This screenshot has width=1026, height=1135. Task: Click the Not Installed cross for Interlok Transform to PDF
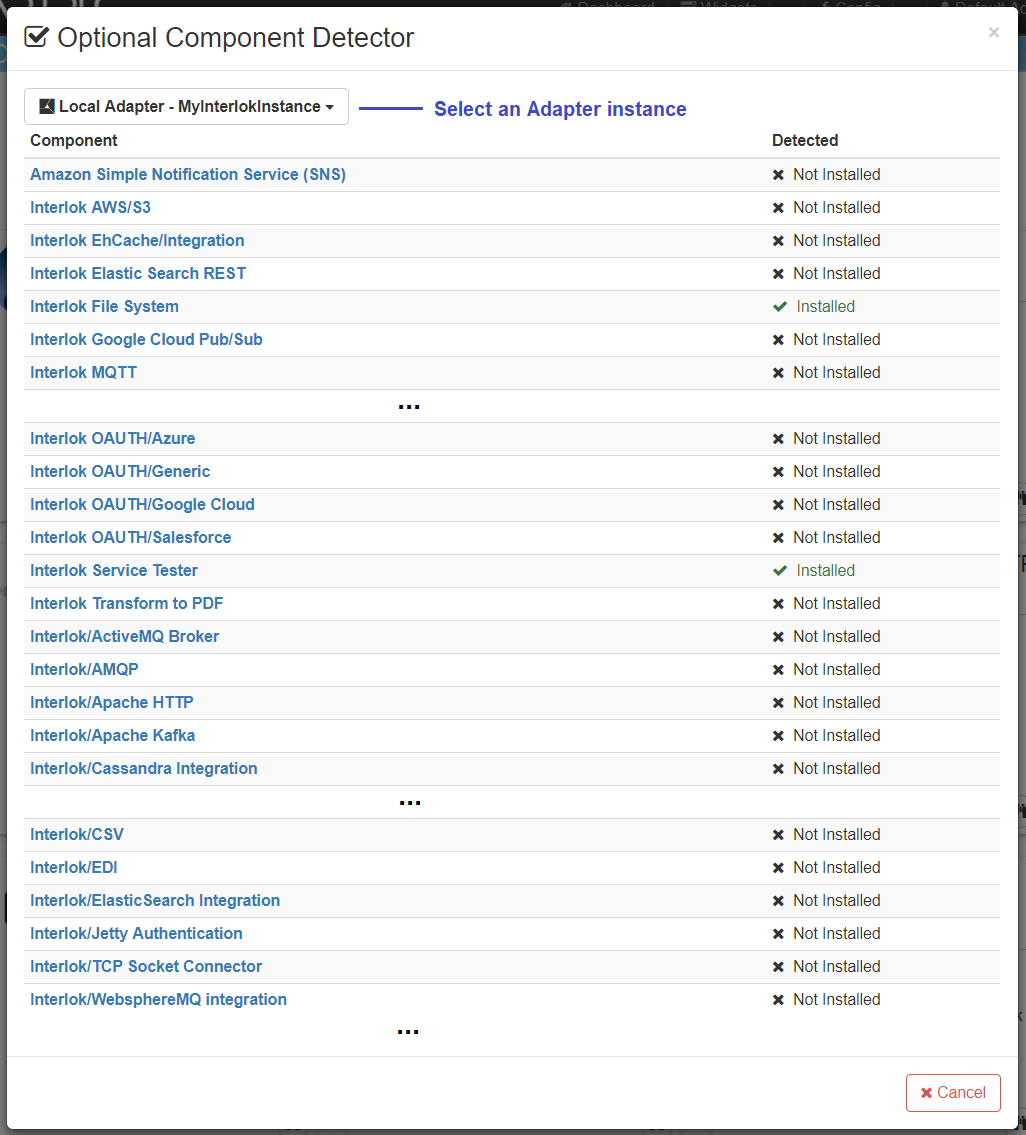pos(778,604)
